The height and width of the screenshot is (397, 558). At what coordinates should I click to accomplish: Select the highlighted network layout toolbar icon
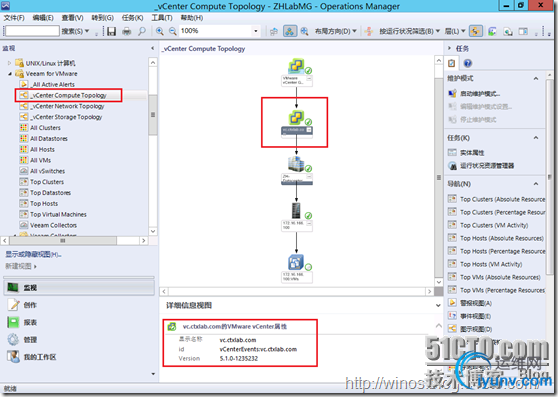[x=290, y=31]
